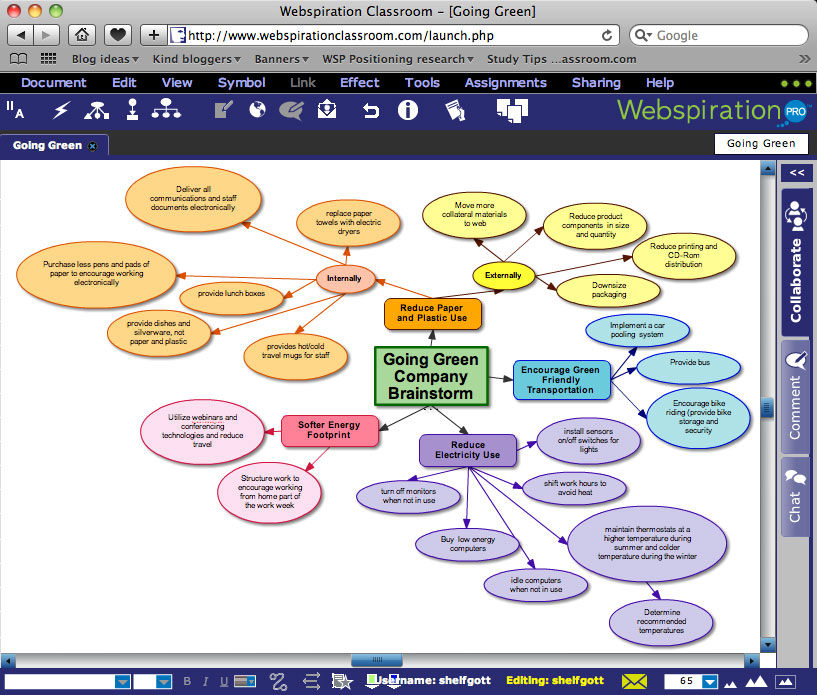
Task: Select the curved link style tool
Action: pos(278,681)
